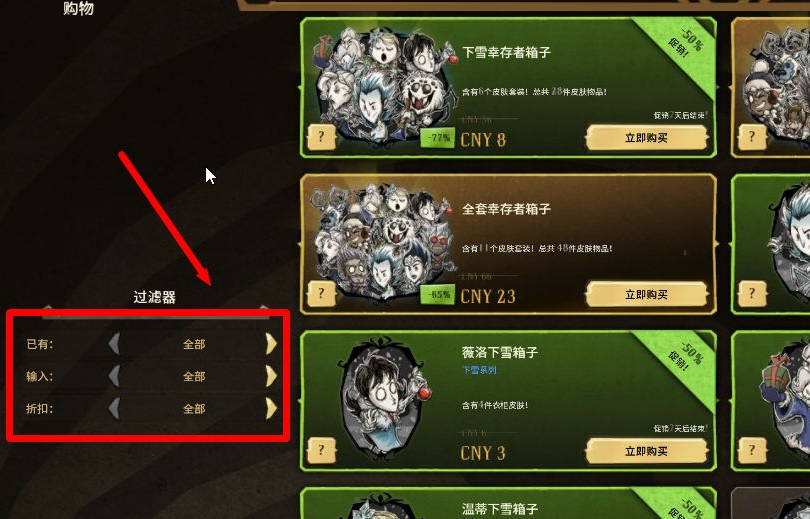Step the 折扣 filter back with the left arrow
This screenshot has height=519, width=810.
click(x=114, y=408)
